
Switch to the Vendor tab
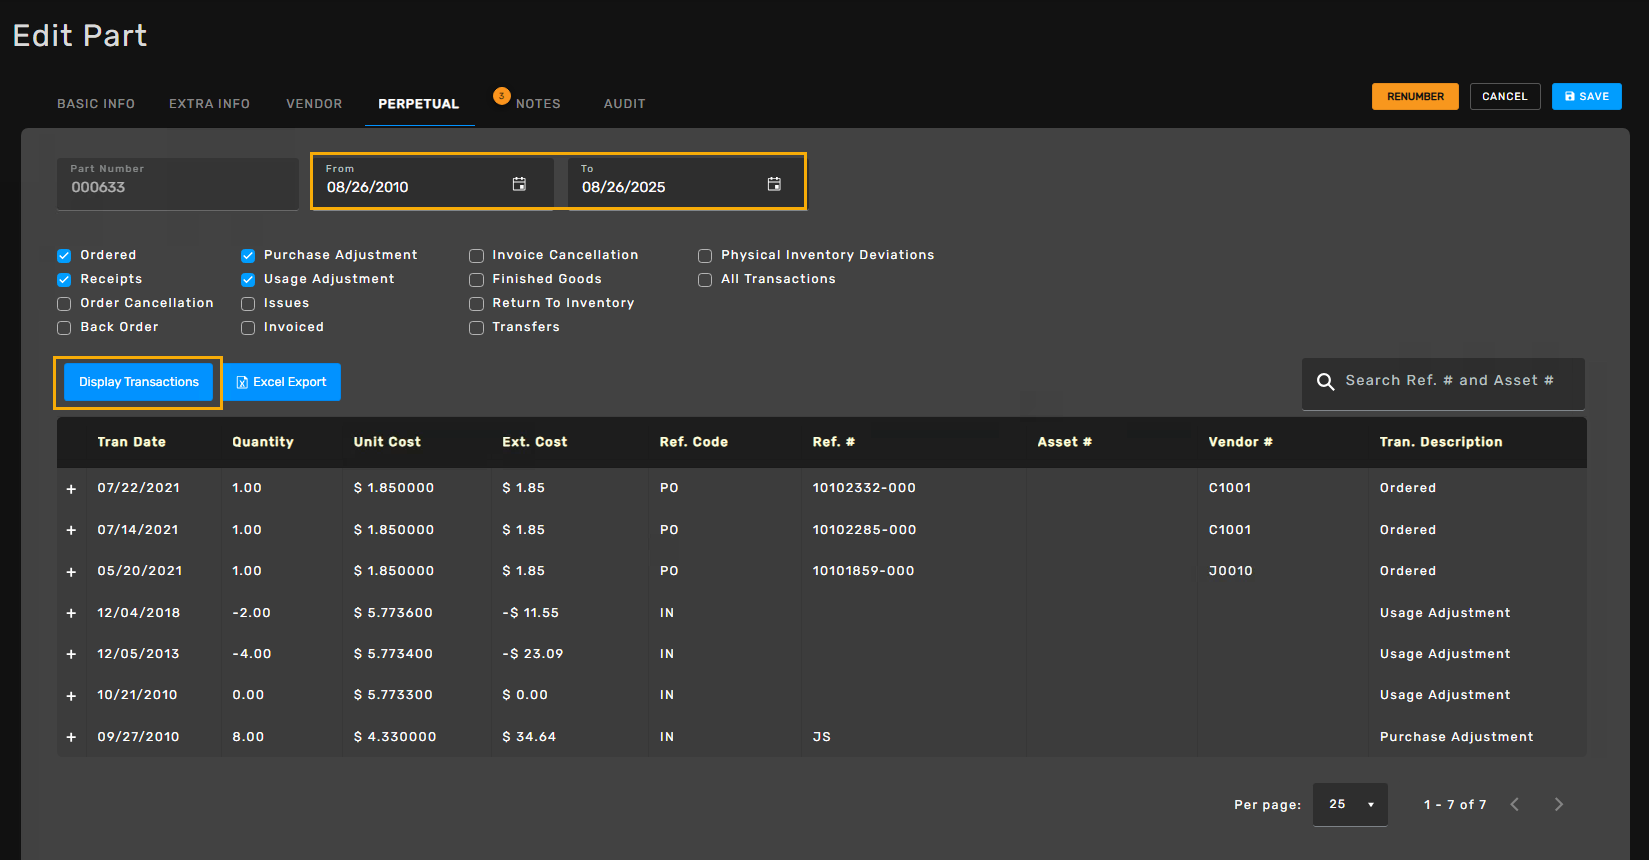click(x=314, y=104)
